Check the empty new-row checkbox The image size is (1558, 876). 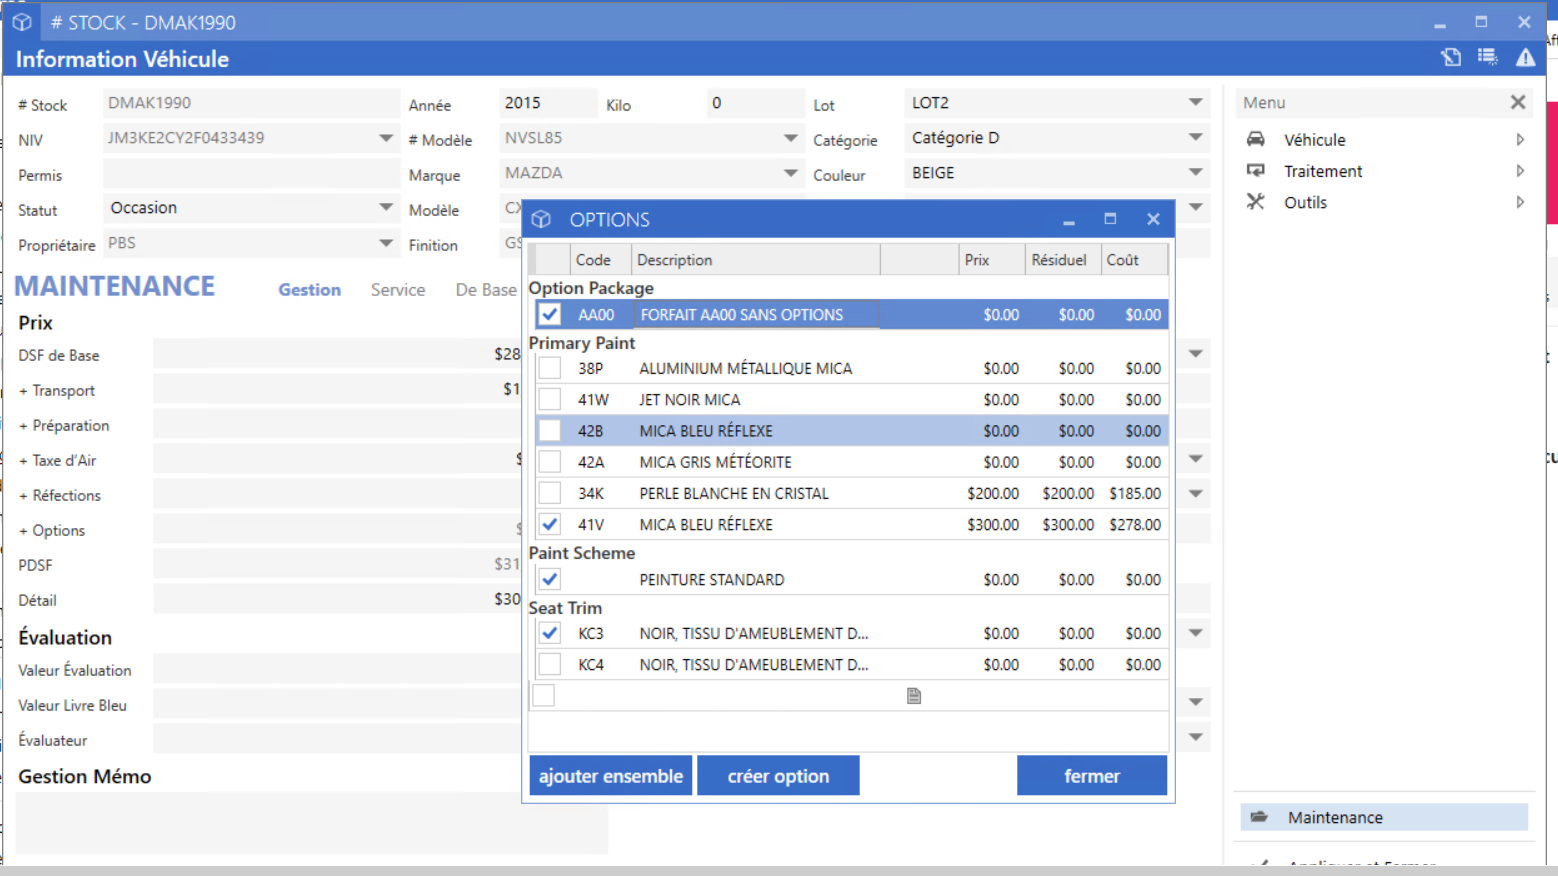543,695
